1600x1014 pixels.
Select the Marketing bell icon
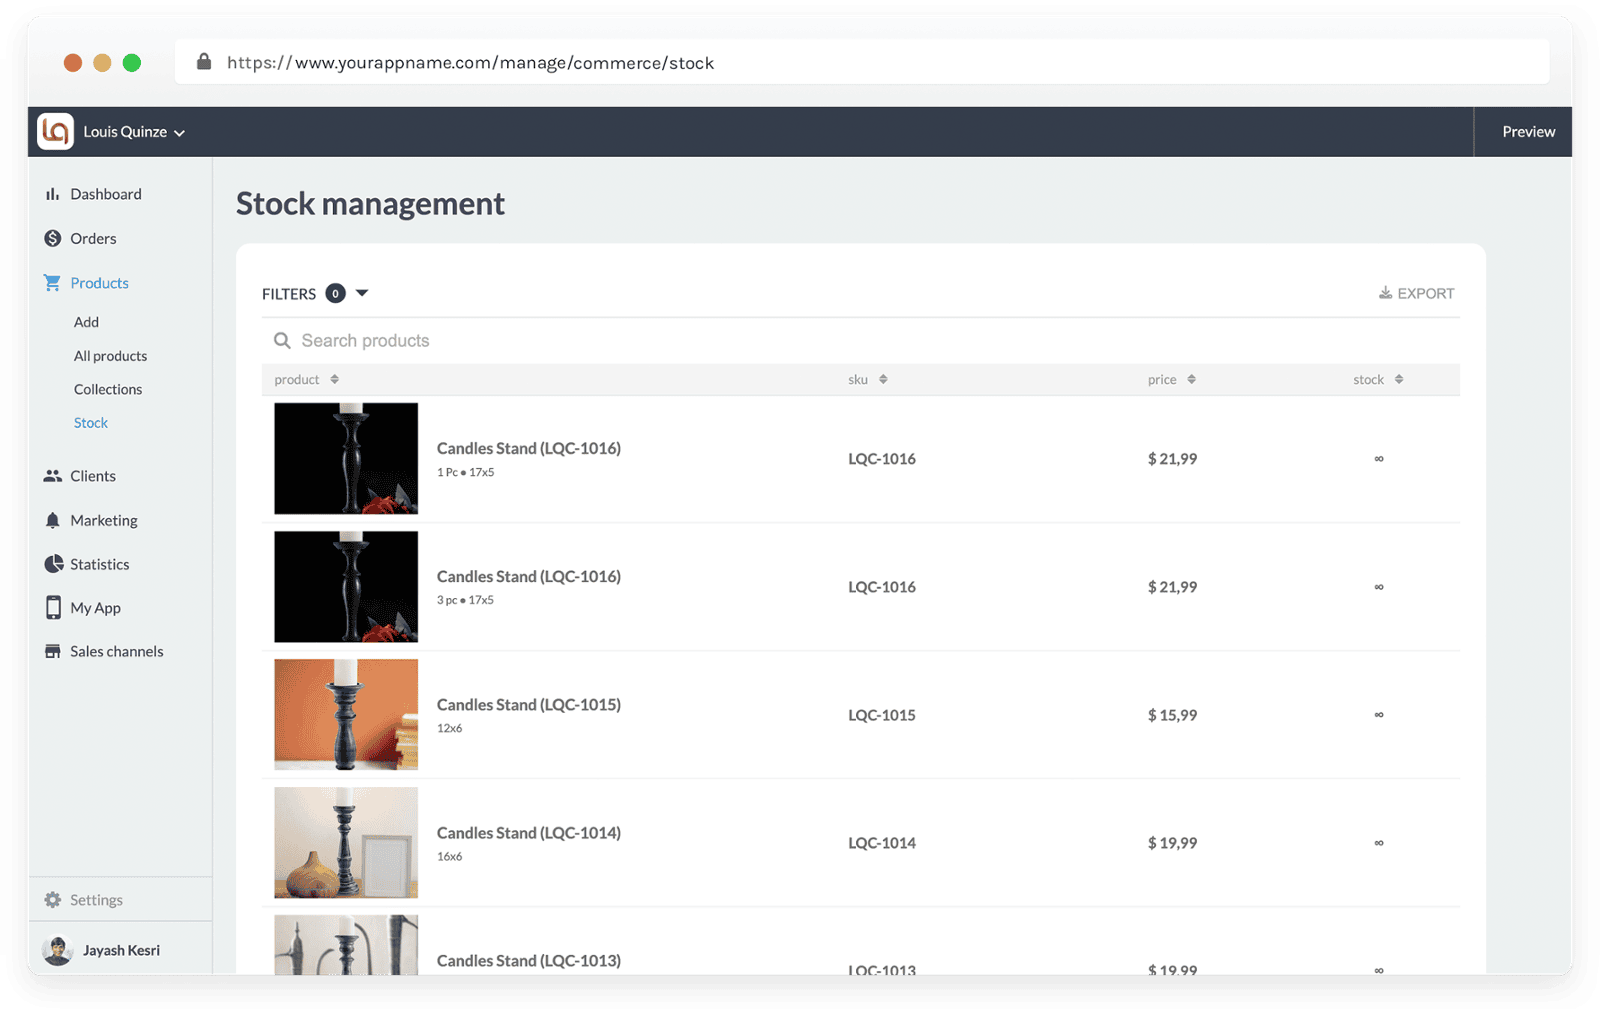(x=53, y=520)
